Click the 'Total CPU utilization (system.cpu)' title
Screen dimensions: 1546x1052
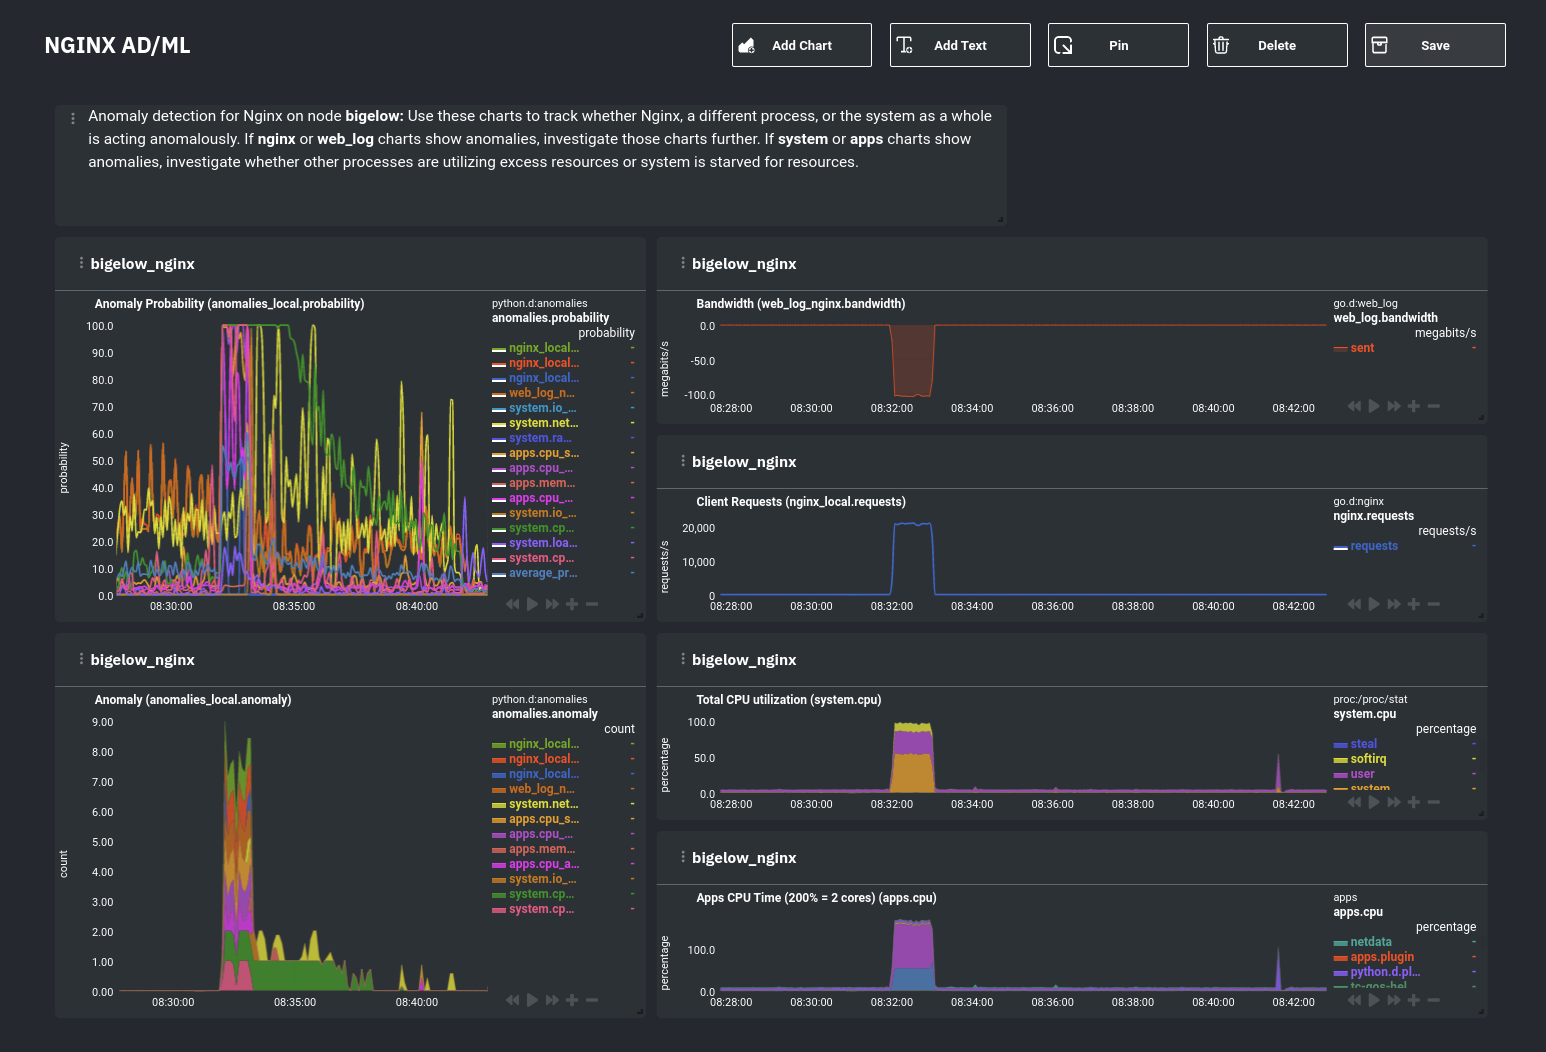pos(788,700)
